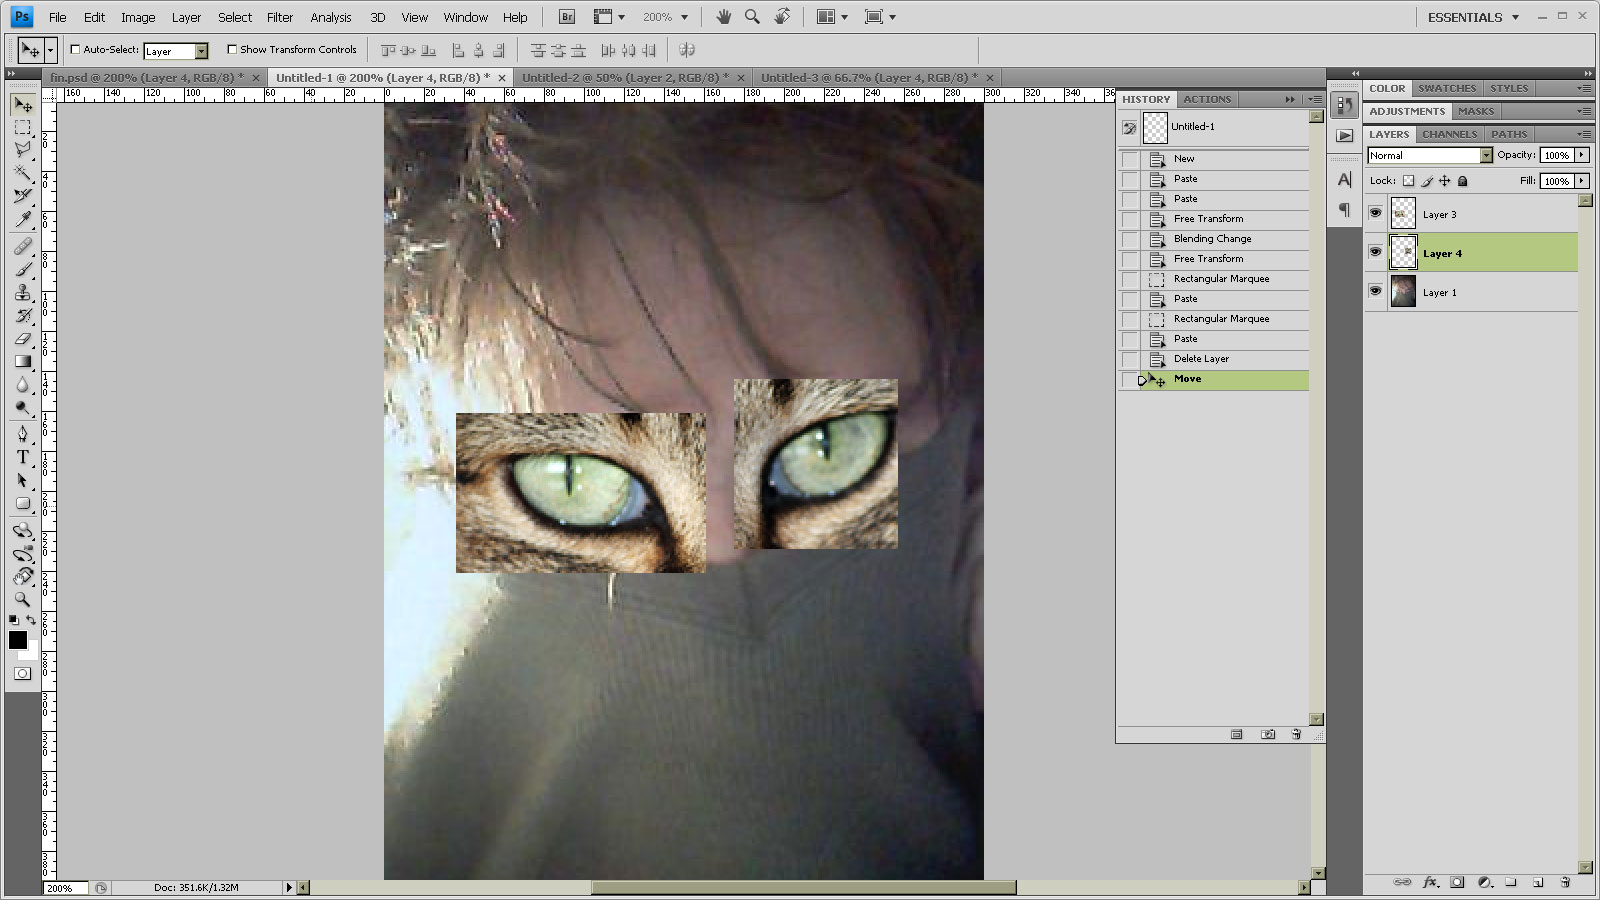The width and height of the screenshot is (1600, 900).
Task: Select the Eraser tool
Action: 23,338
